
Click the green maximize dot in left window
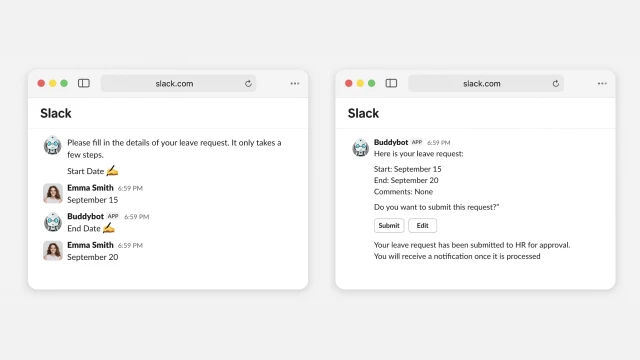coord(64,83)
